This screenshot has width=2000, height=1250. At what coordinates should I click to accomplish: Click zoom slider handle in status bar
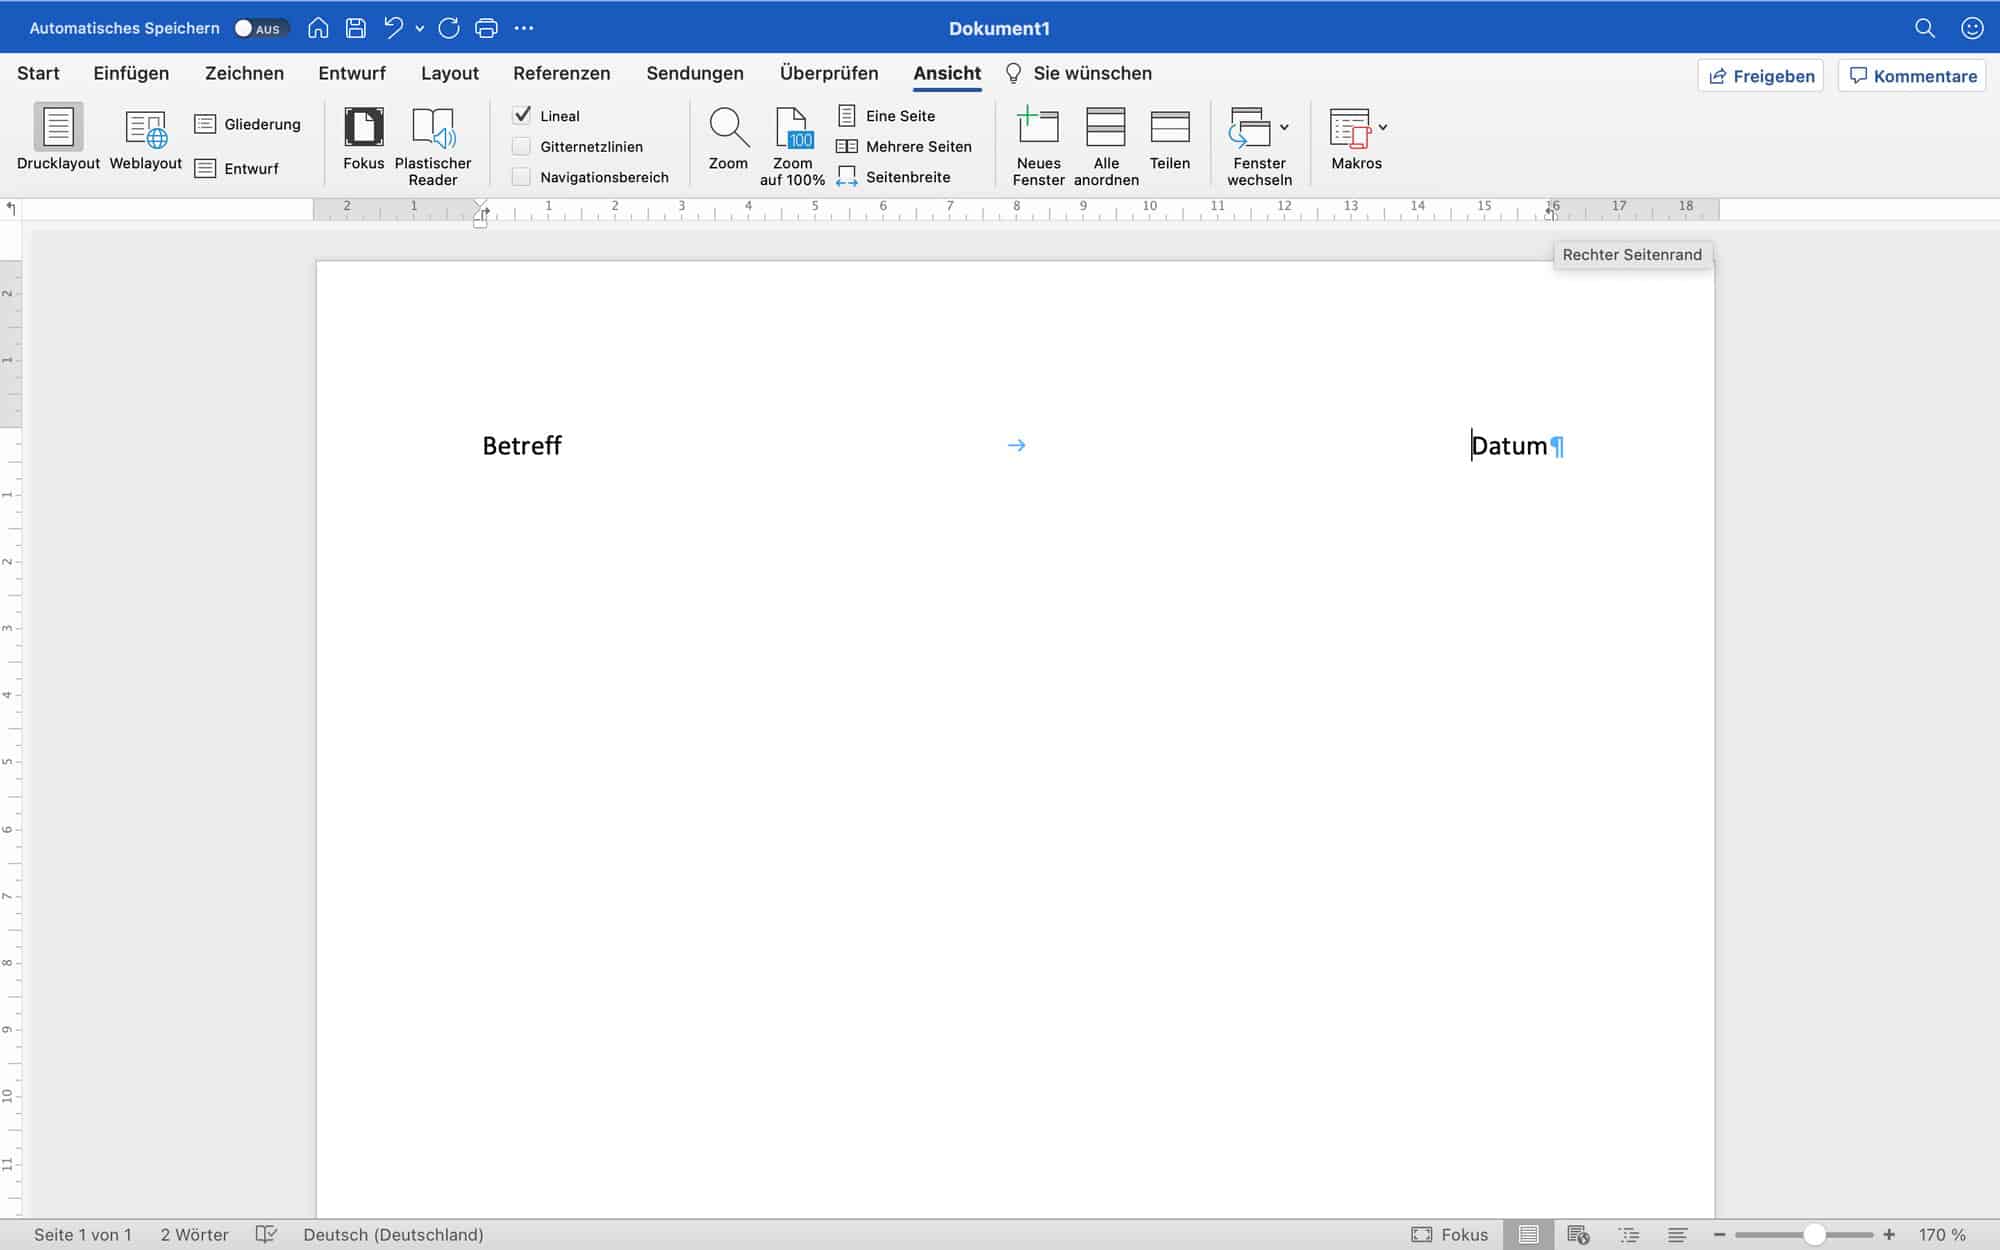pos(1814,1235)
